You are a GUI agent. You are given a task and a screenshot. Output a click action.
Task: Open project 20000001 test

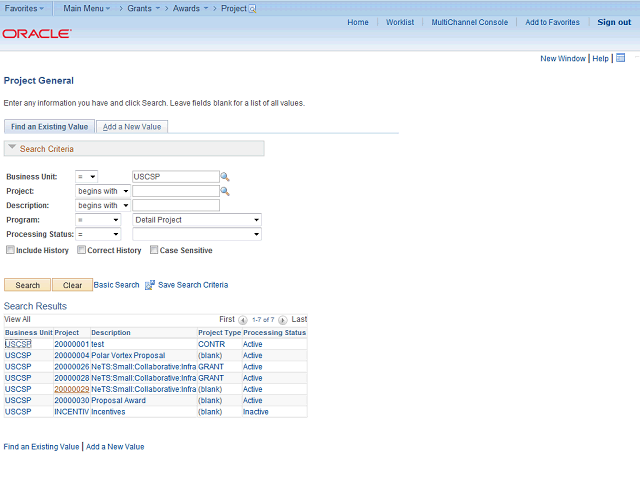point(71,344)
